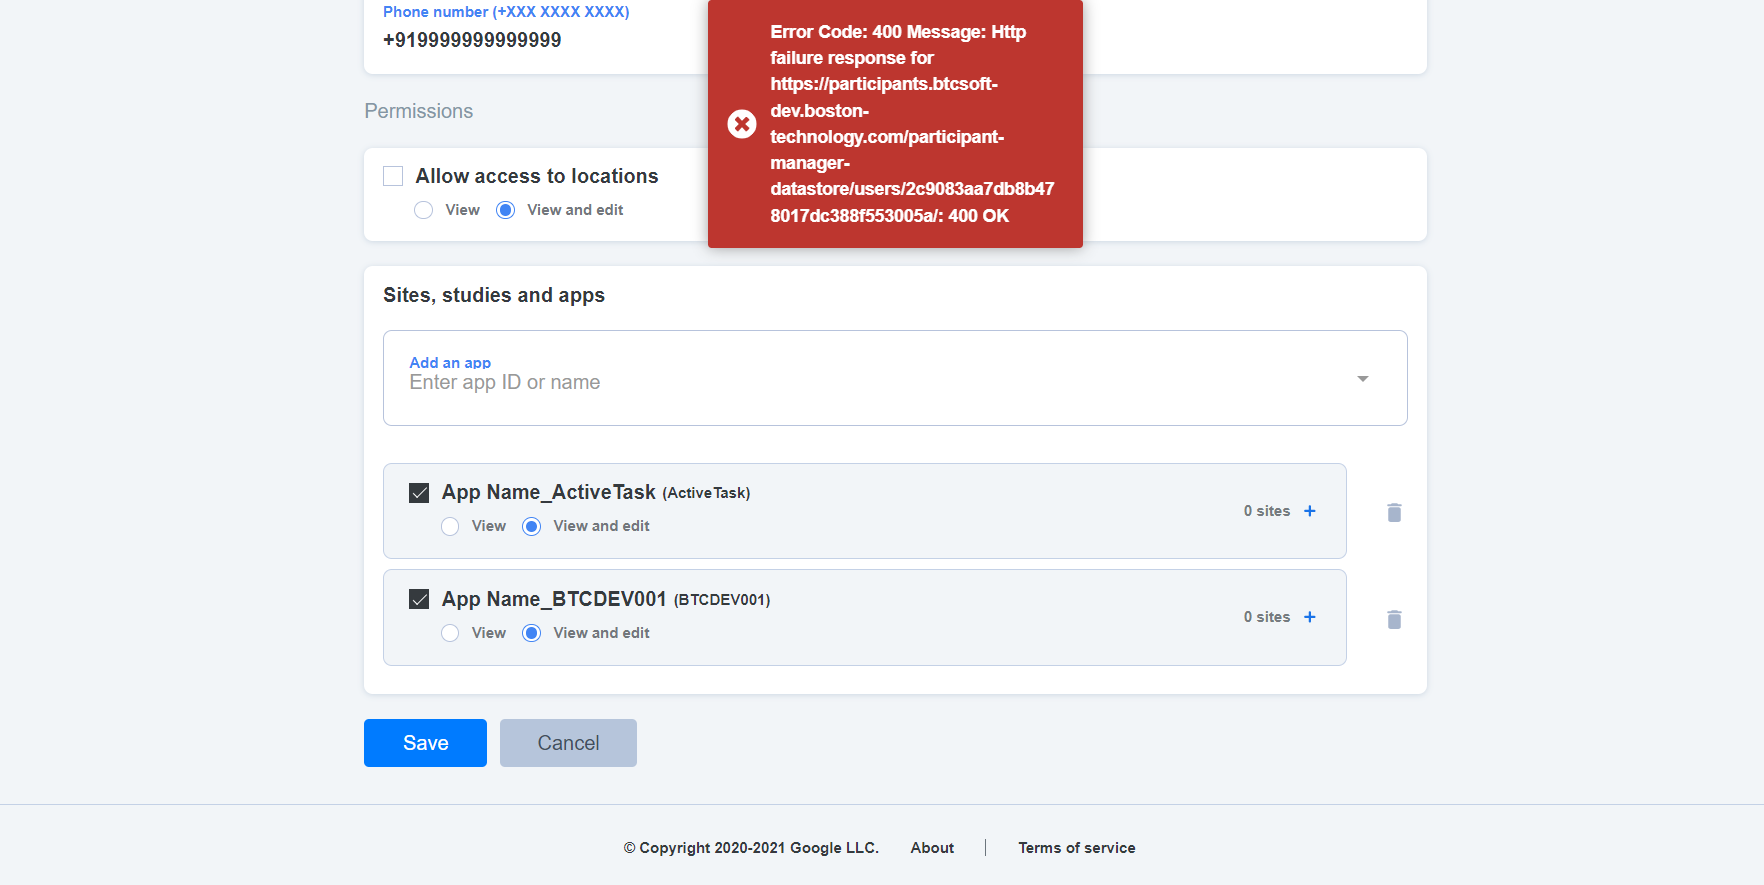Uncheck the App Name_ActiveTask checkbox
Screen dimensions: 1764x885
click(x=419, y=493)
